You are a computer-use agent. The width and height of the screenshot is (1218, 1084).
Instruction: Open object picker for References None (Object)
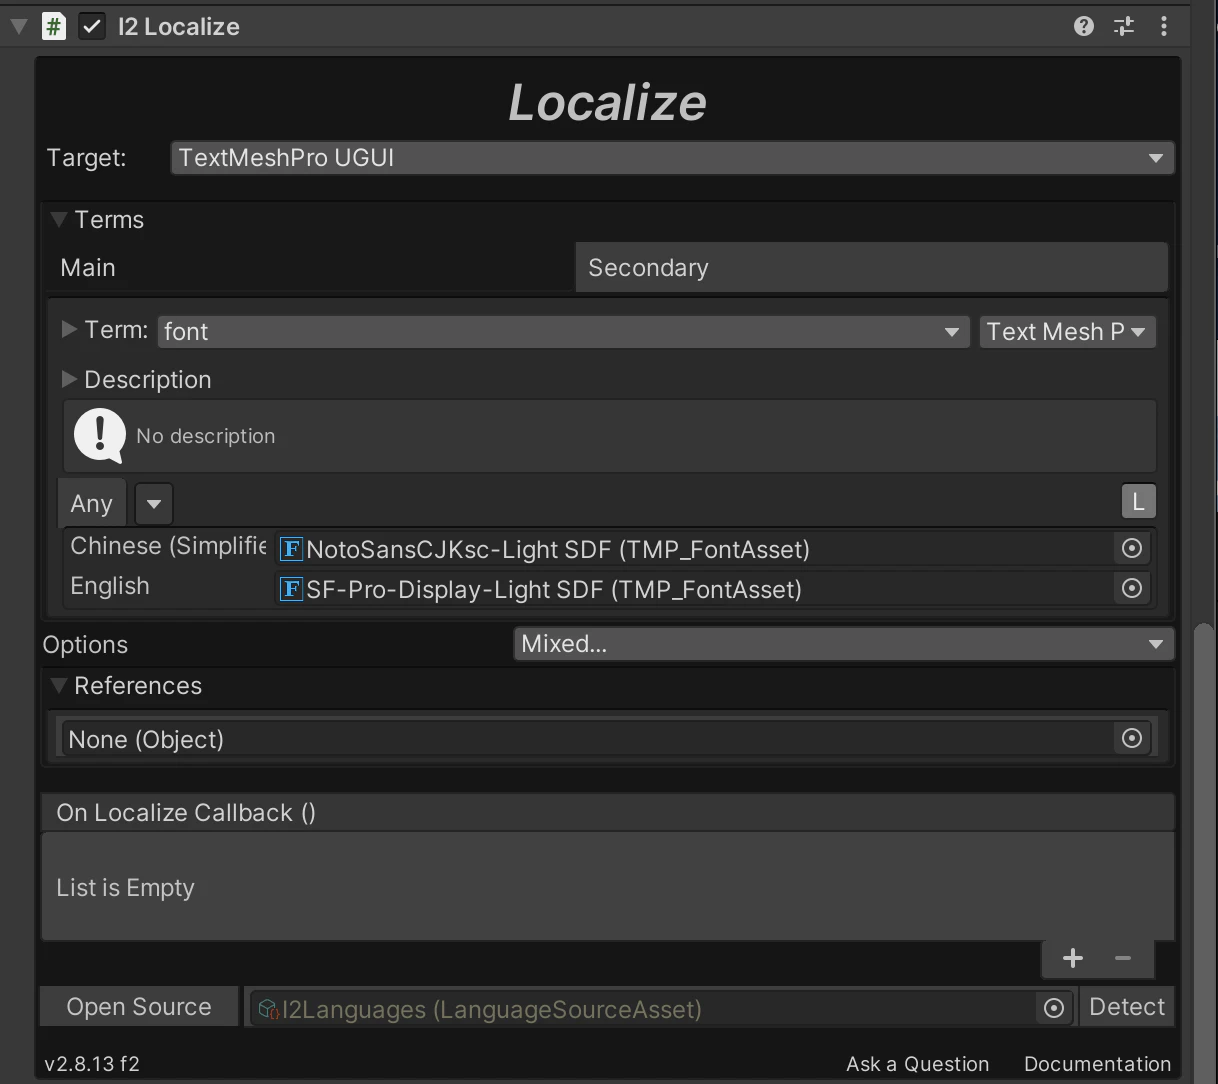point(1132,738)
